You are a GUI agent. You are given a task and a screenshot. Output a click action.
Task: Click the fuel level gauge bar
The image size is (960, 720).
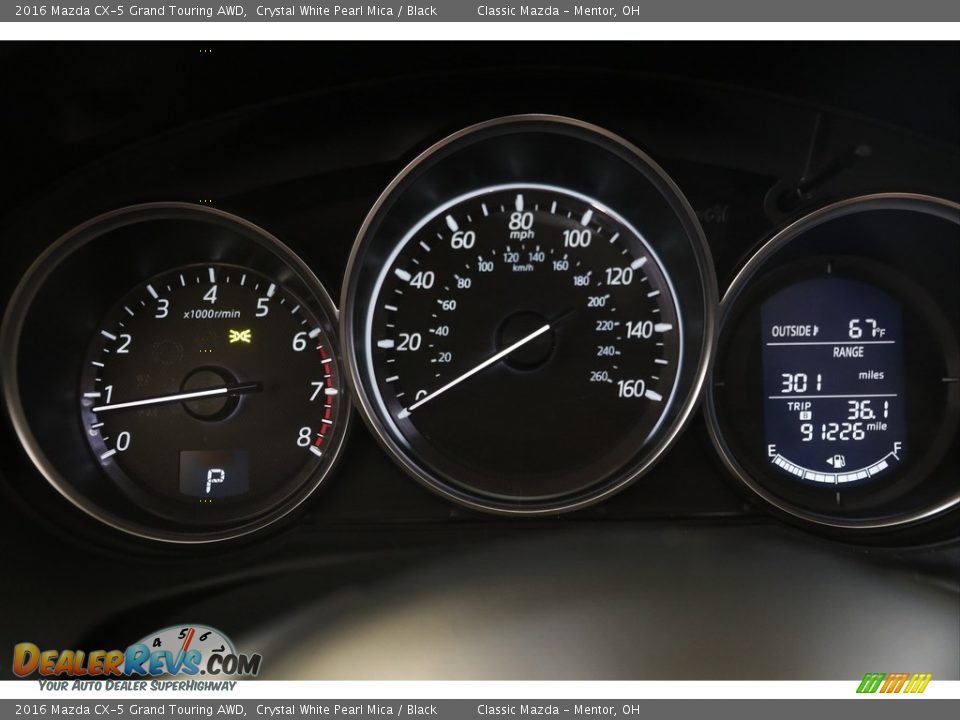coord(833,472)
